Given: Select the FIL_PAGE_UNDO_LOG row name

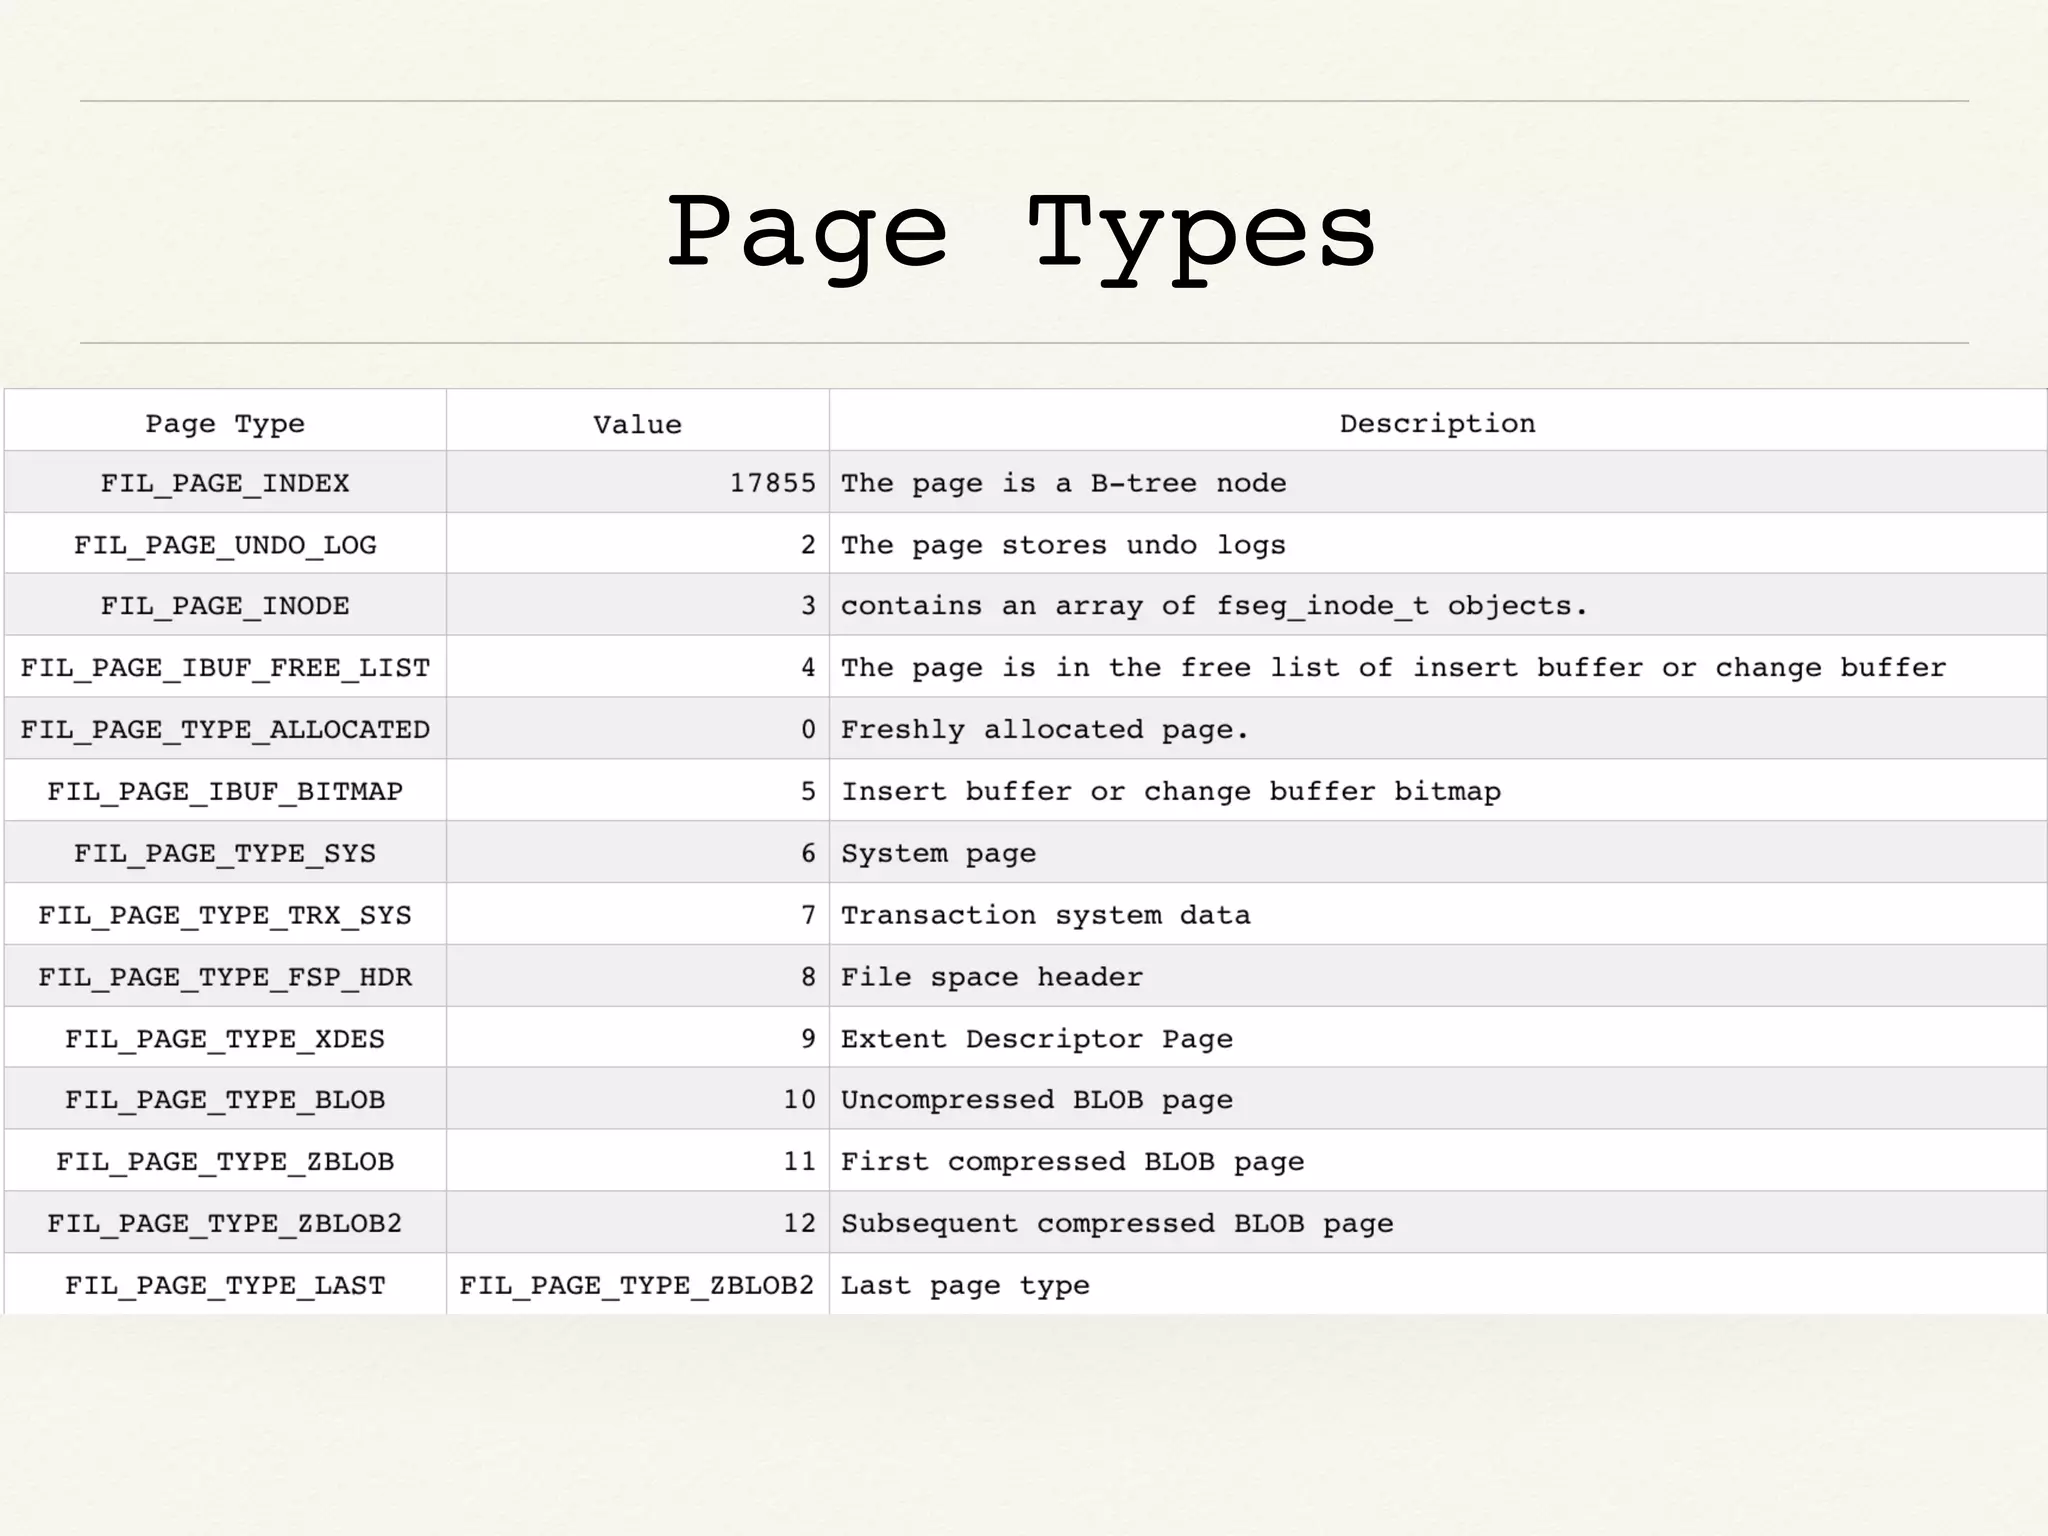Looking at the screenshot, I should (225, 545).
